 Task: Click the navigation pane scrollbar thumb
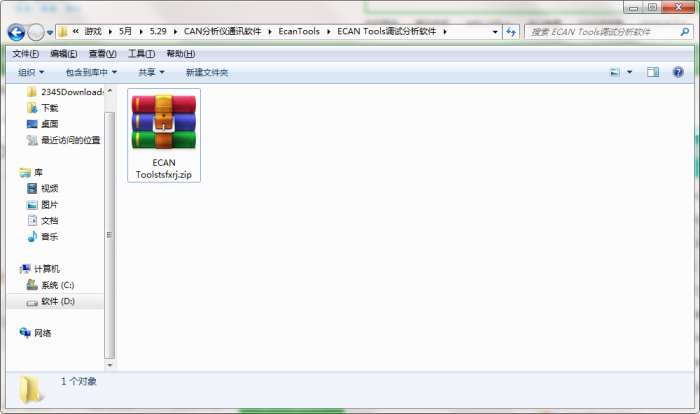(109, 235)
